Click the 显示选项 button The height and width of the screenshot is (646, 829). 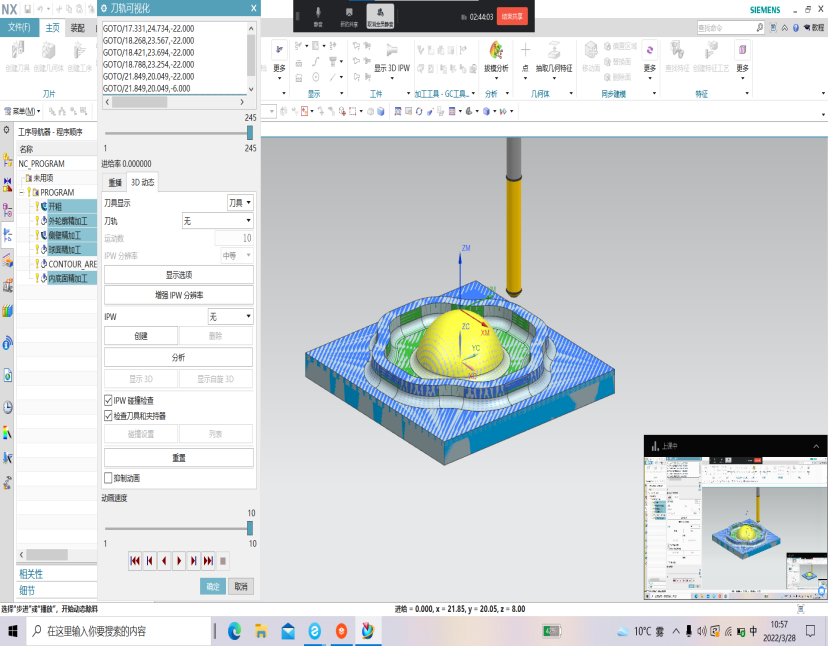pos(179,275)
